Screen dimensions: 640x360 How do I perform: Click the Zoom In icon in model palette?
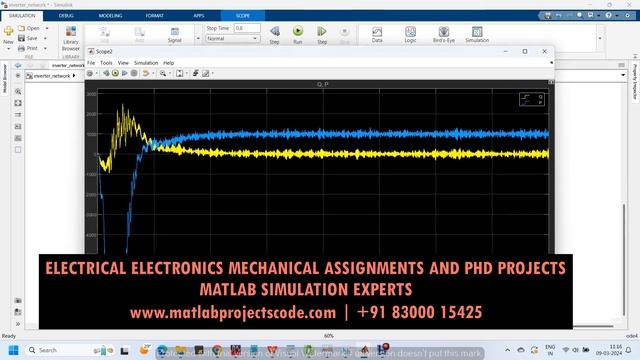18,91
